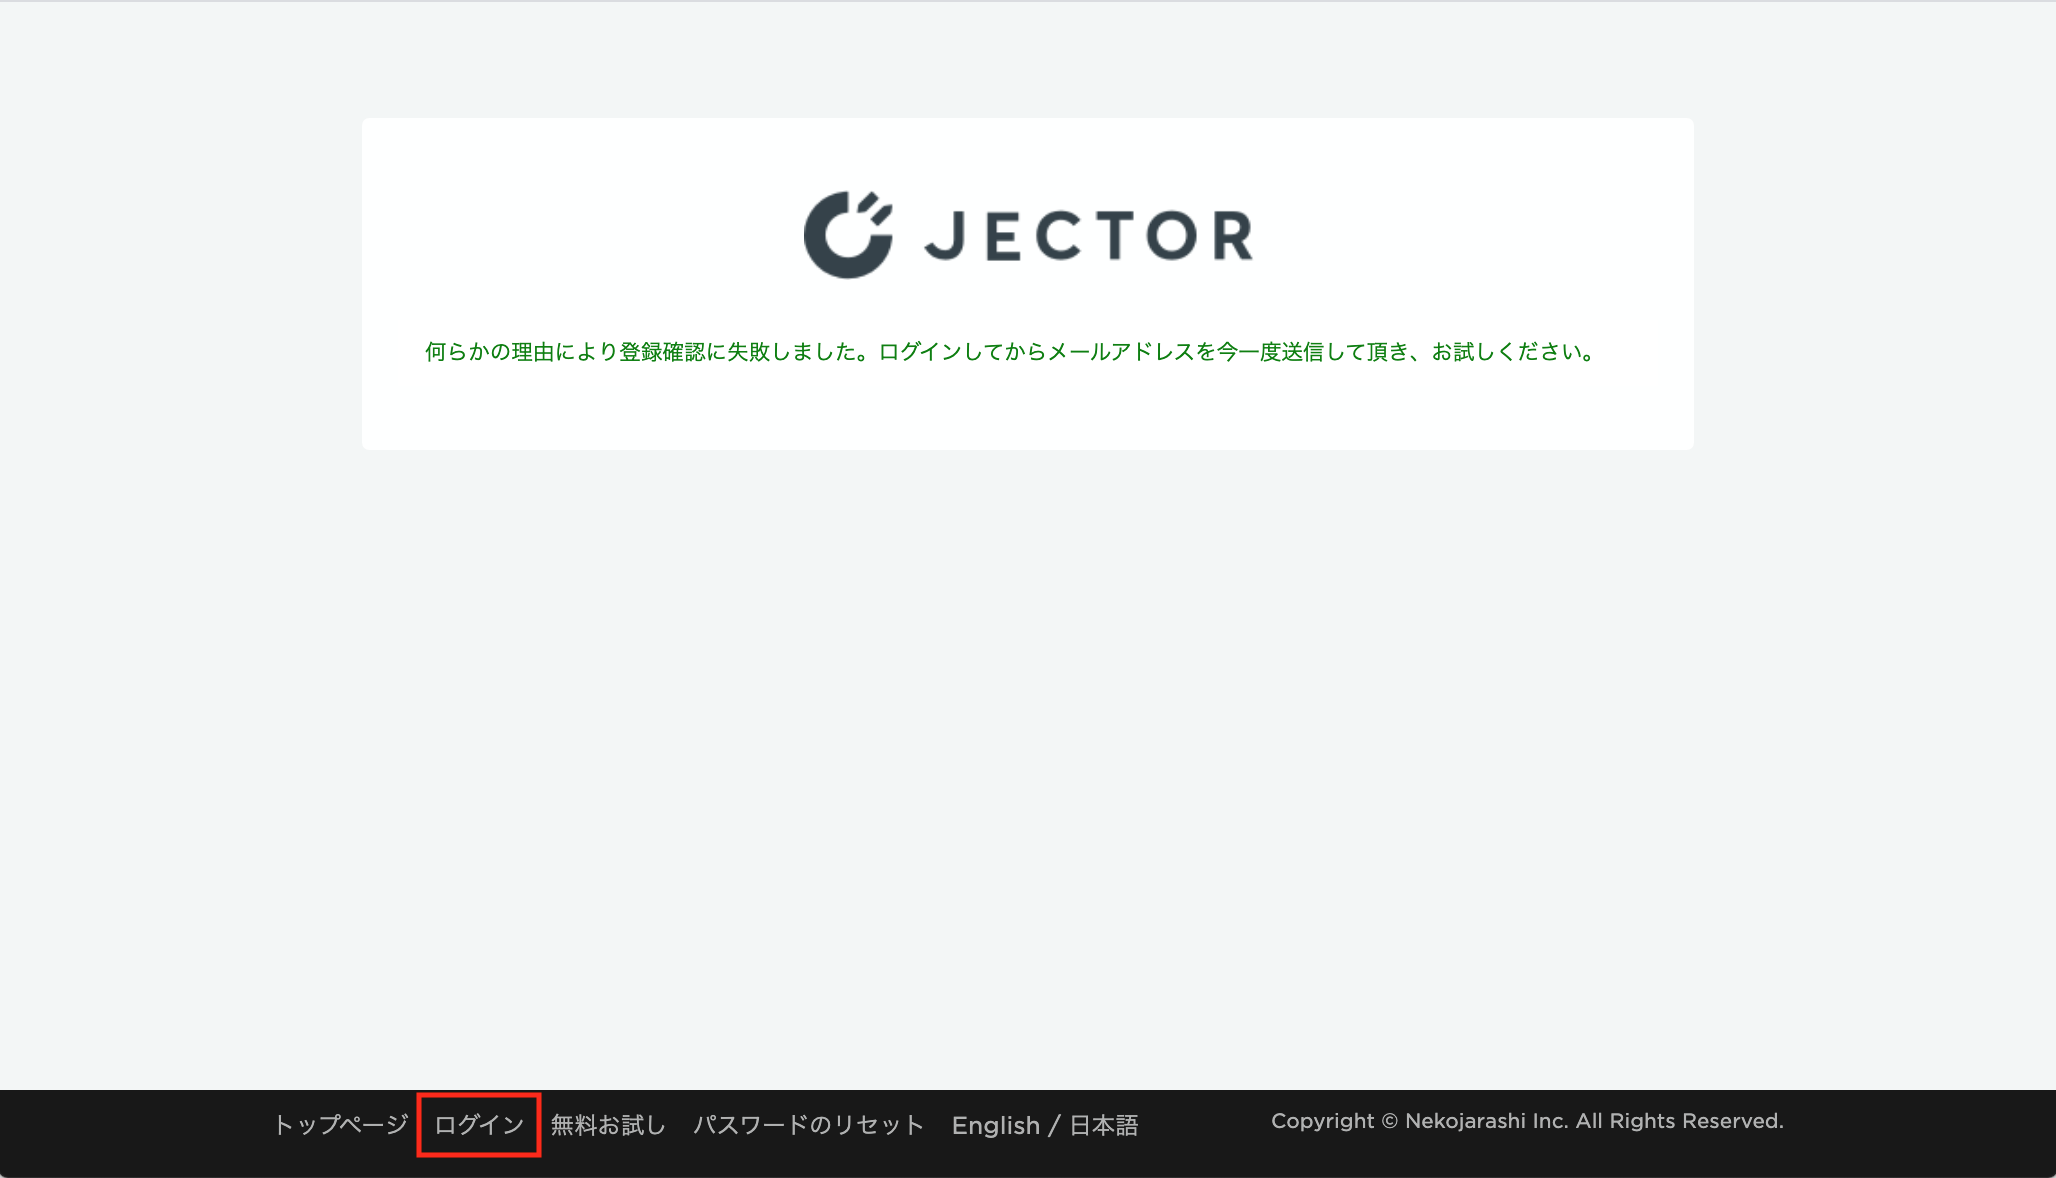Click the green registration failure message

pyautogui.click(x=1012, y=352)
